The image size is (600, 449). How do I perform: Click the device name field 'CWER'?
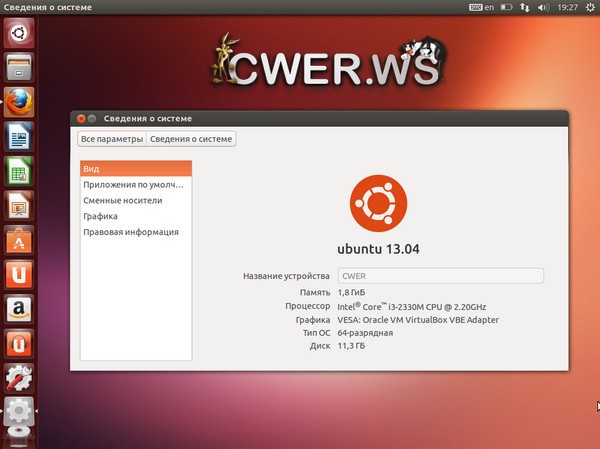click(439, 275)
